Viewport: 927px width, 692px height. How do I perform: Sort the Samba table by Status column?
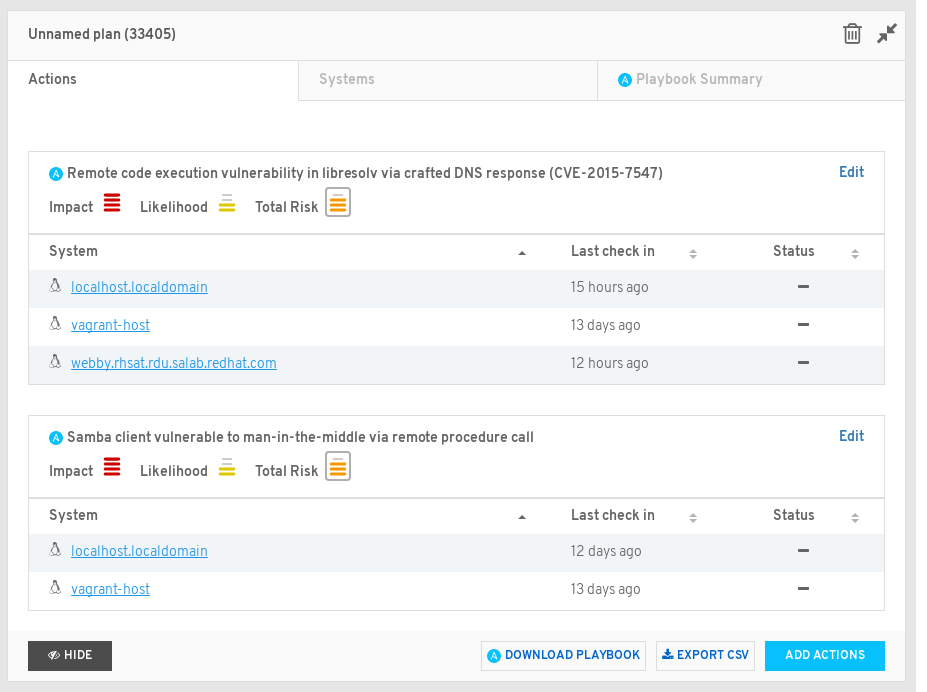pyautogui.click(x=855, y=518)
